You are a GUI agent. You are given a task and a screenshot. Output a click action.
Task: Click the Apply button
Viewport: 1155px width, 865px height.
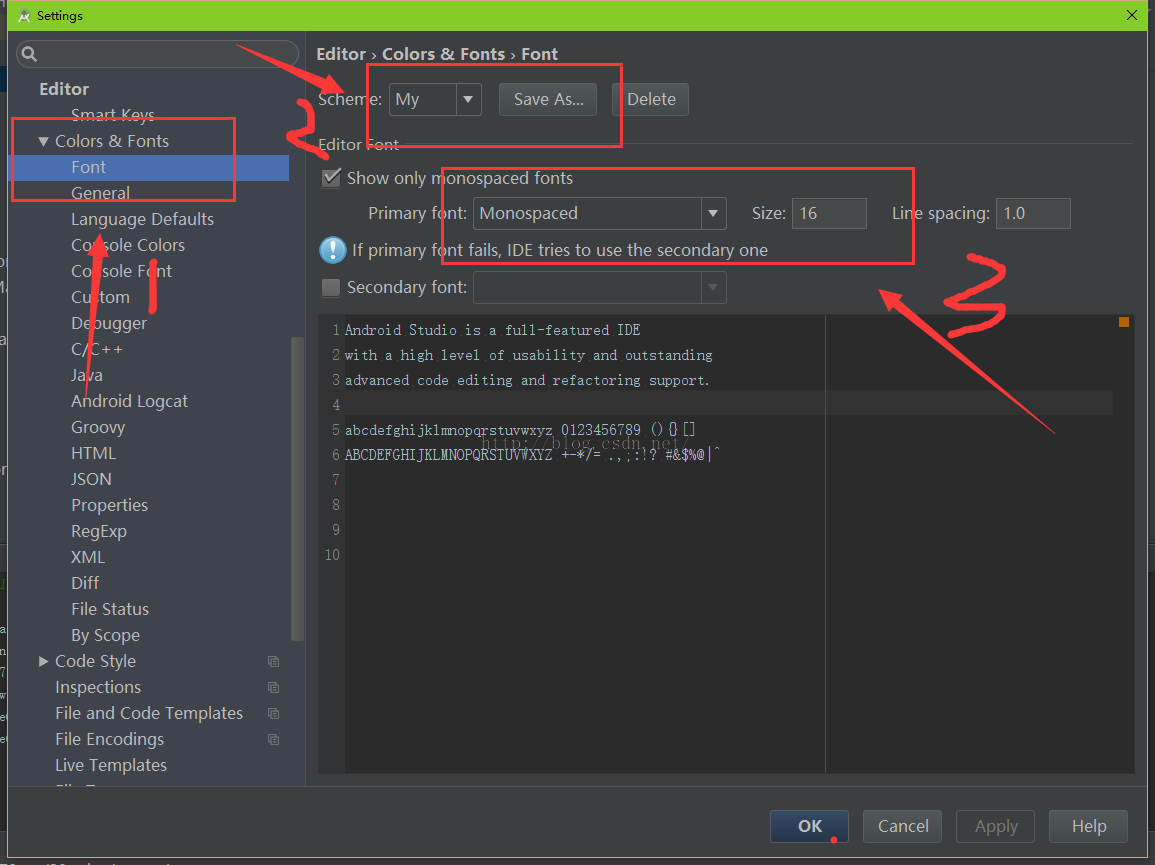[x=995, y=826]
